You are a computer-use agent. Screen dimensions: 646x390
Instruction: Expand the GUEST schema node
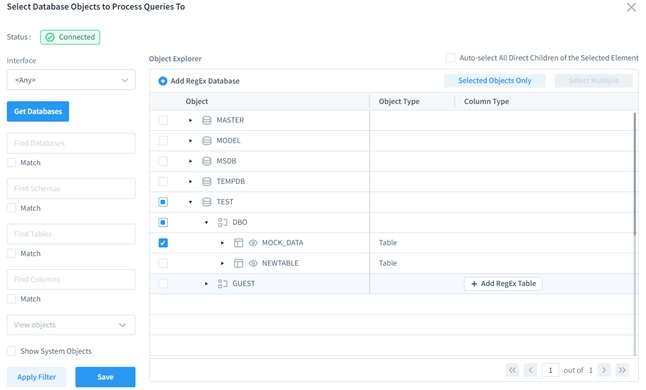pos(206,284)
